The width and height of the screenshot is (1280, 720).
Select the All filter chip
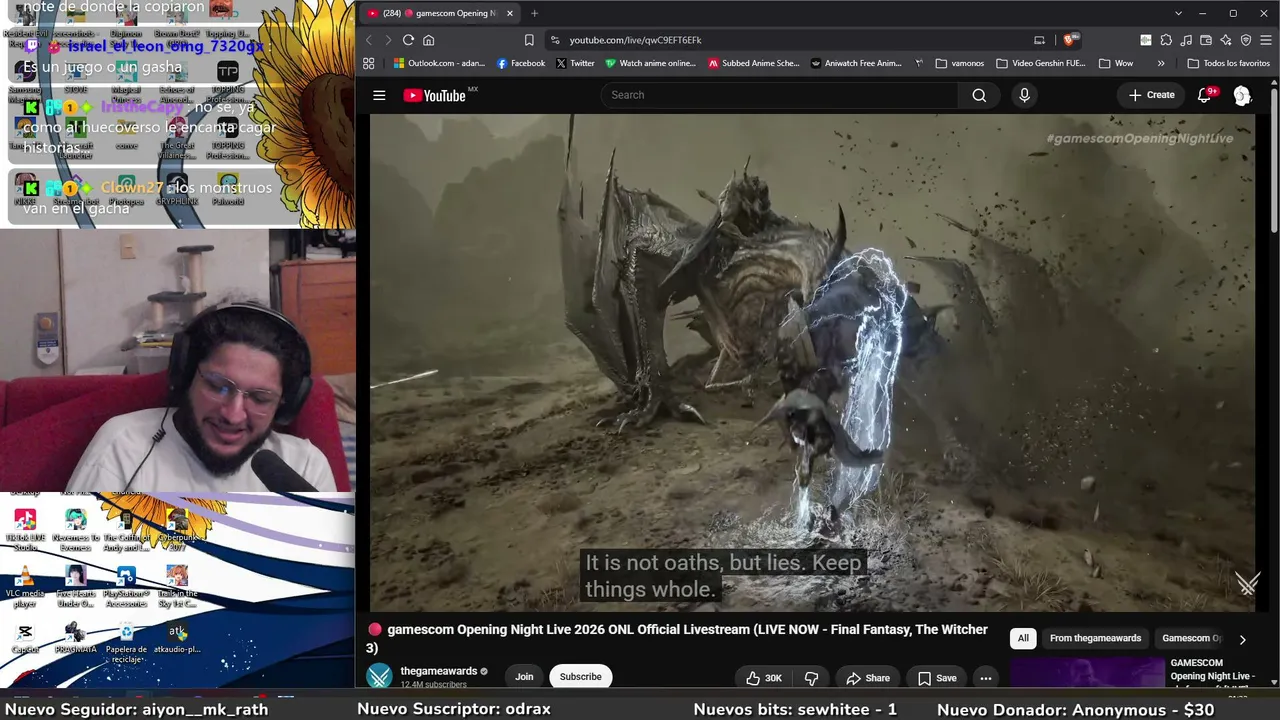pos(1023,638)
